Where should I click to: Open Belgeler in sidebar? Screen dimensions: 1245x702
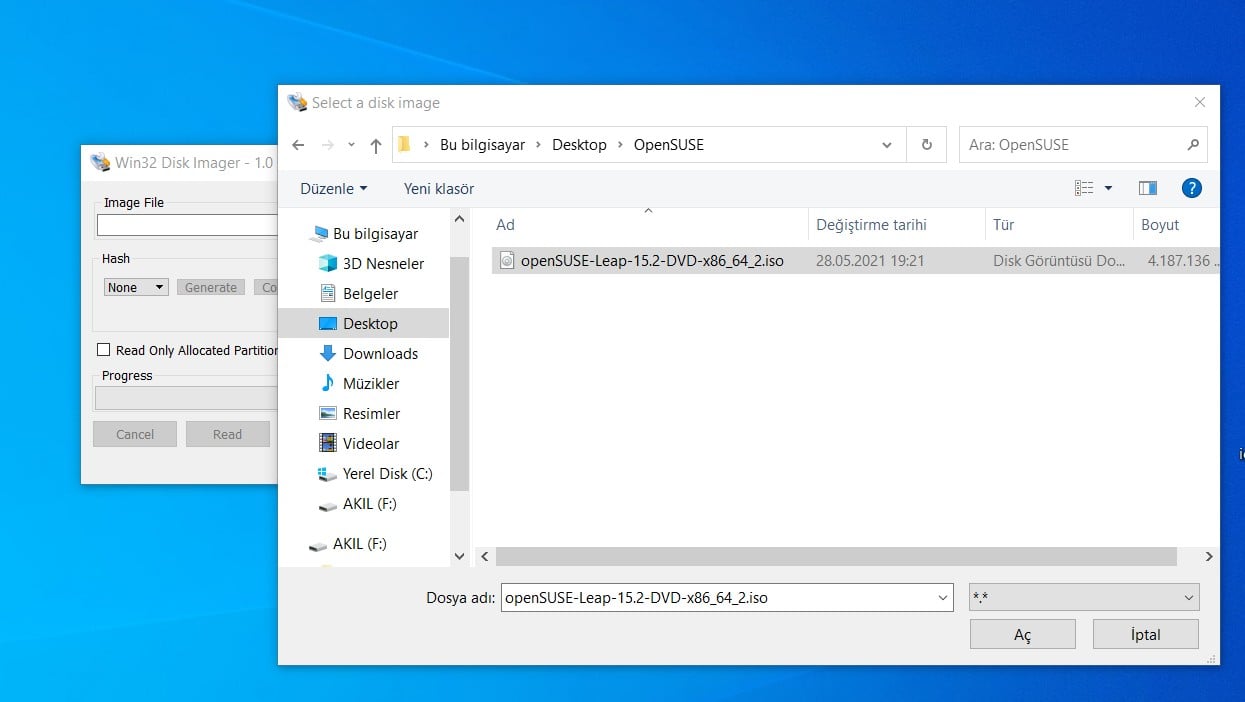click(370, 294)
